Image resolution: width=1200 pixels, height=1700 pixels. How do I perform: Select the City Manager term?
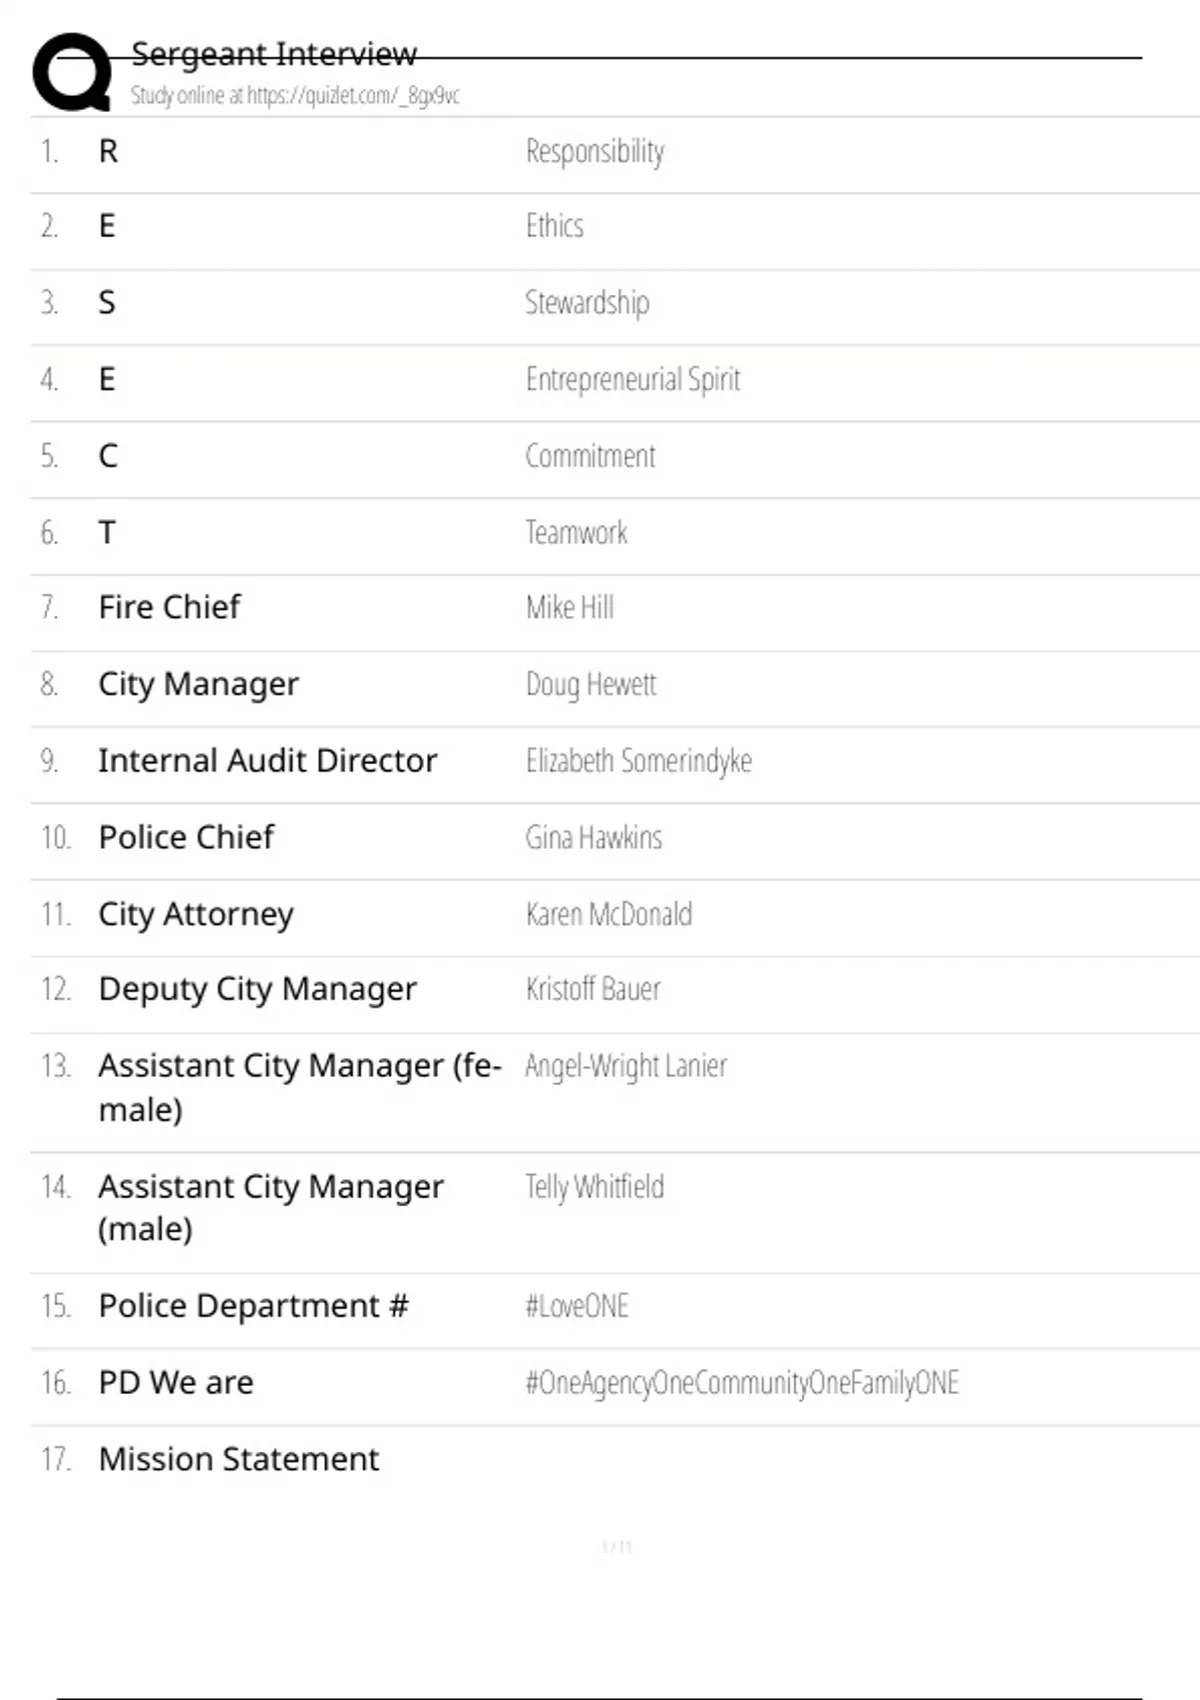coord(198,684)
